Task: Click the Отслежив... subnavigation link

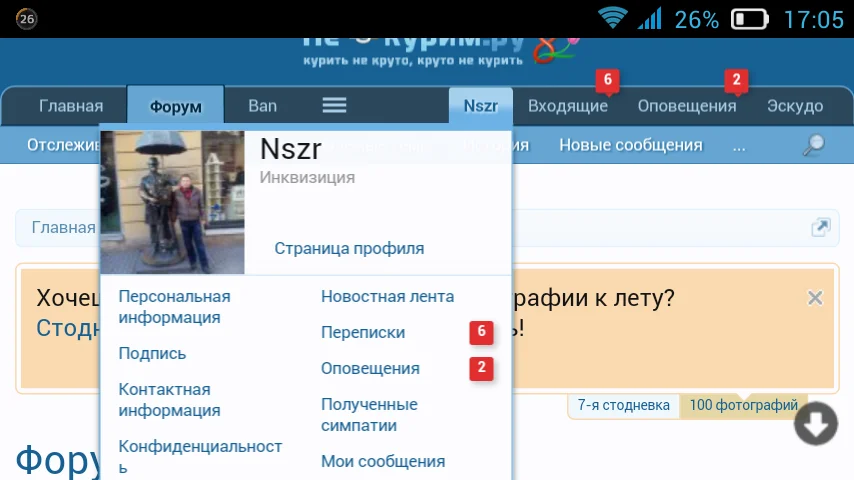Action: (64, 145)
